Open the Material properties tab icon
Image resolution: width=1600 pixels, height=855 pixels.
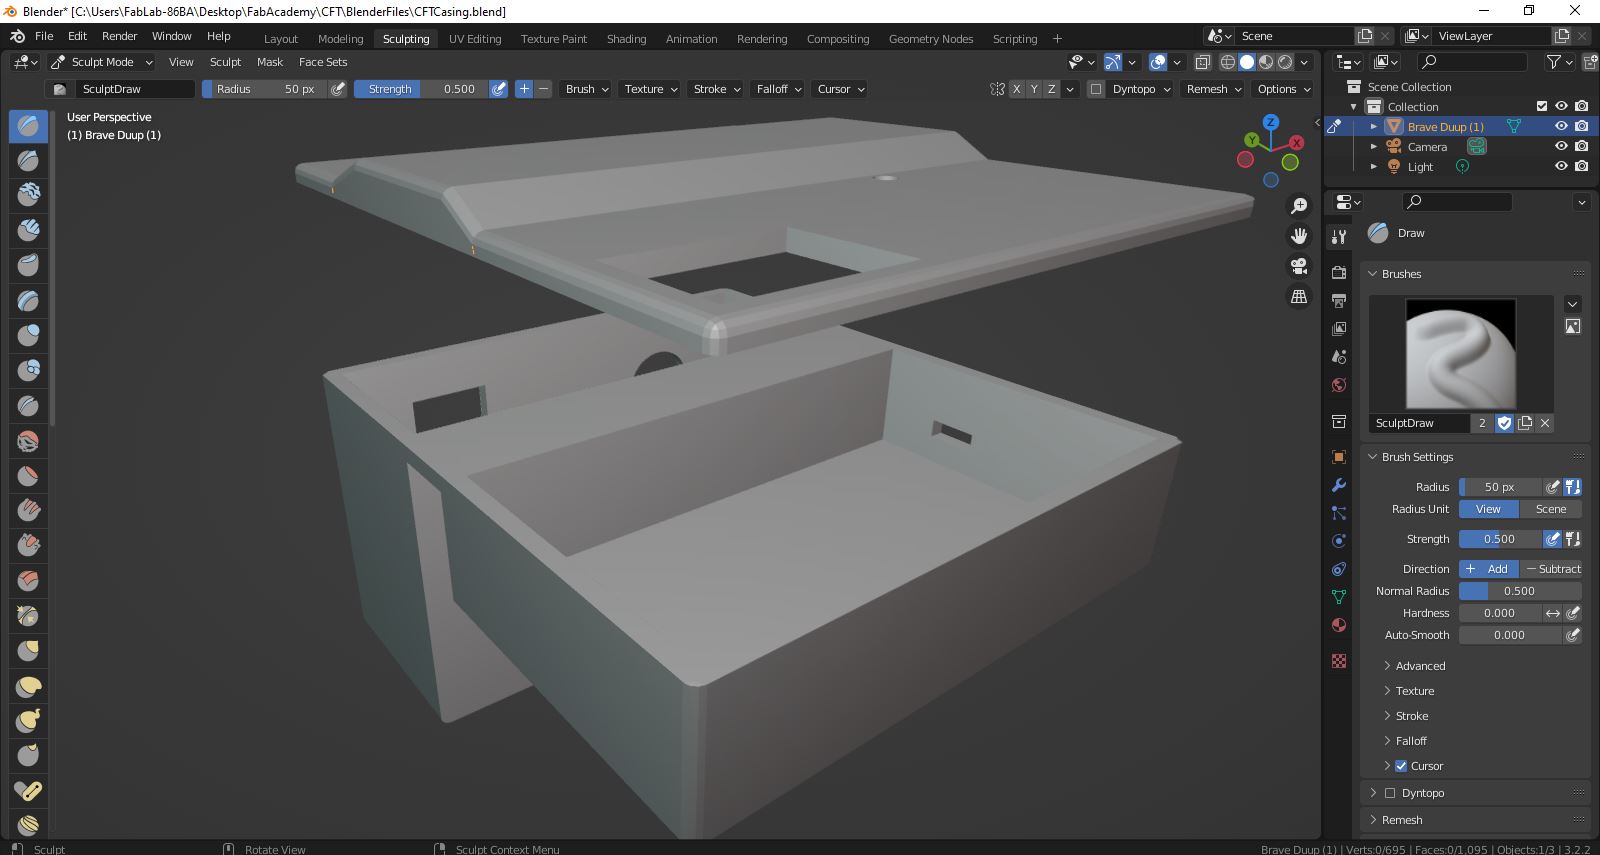(1339, 625)
